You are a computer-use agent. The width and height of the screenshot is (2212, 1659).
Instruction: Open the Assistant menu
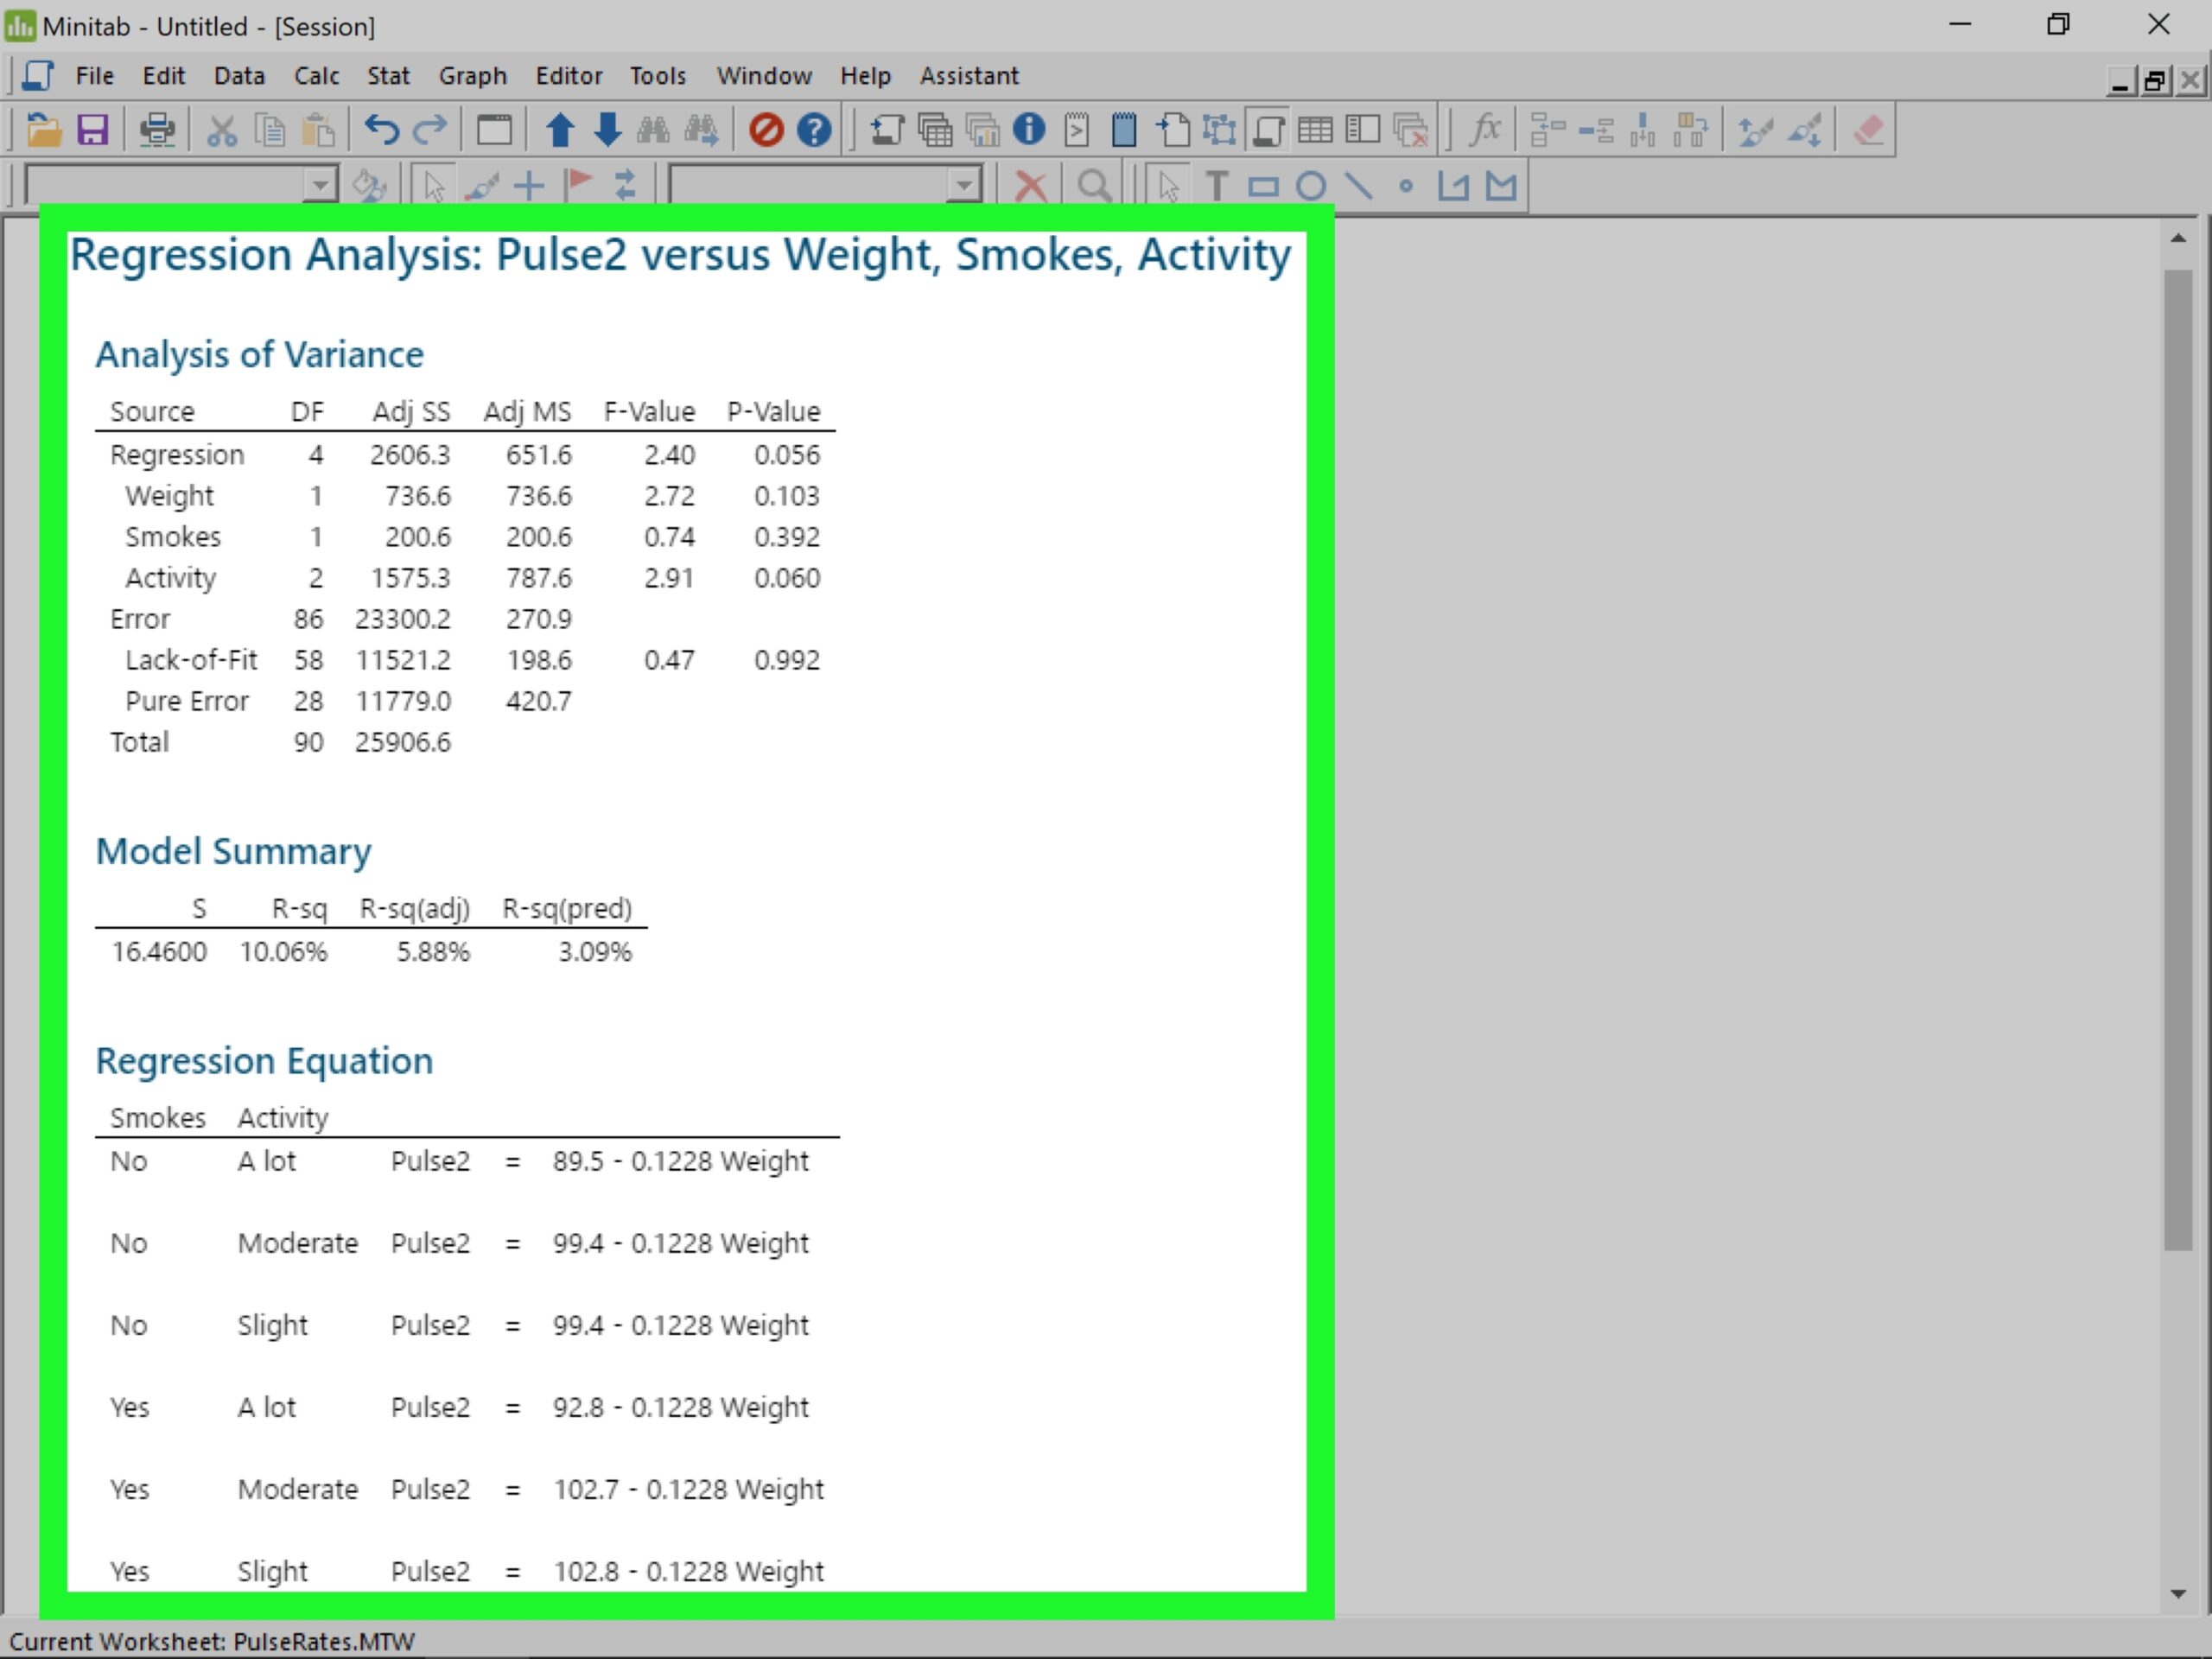click(x=969, y=76)
